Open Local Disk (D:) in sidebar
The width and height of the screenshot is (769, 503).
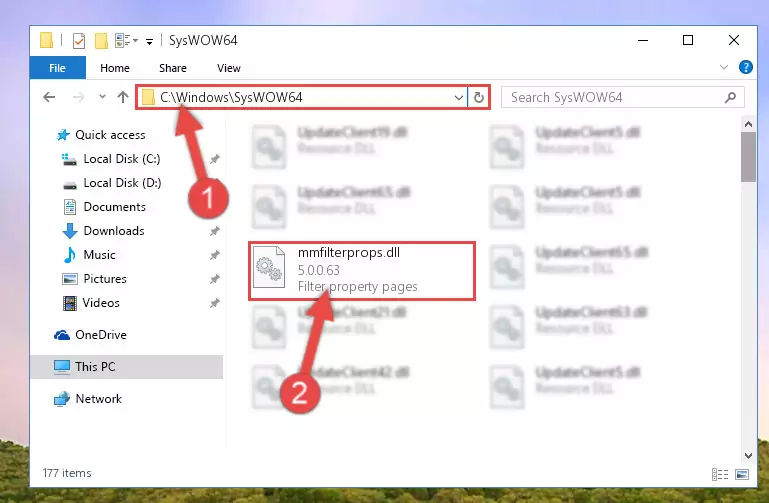tap(122, 183)
